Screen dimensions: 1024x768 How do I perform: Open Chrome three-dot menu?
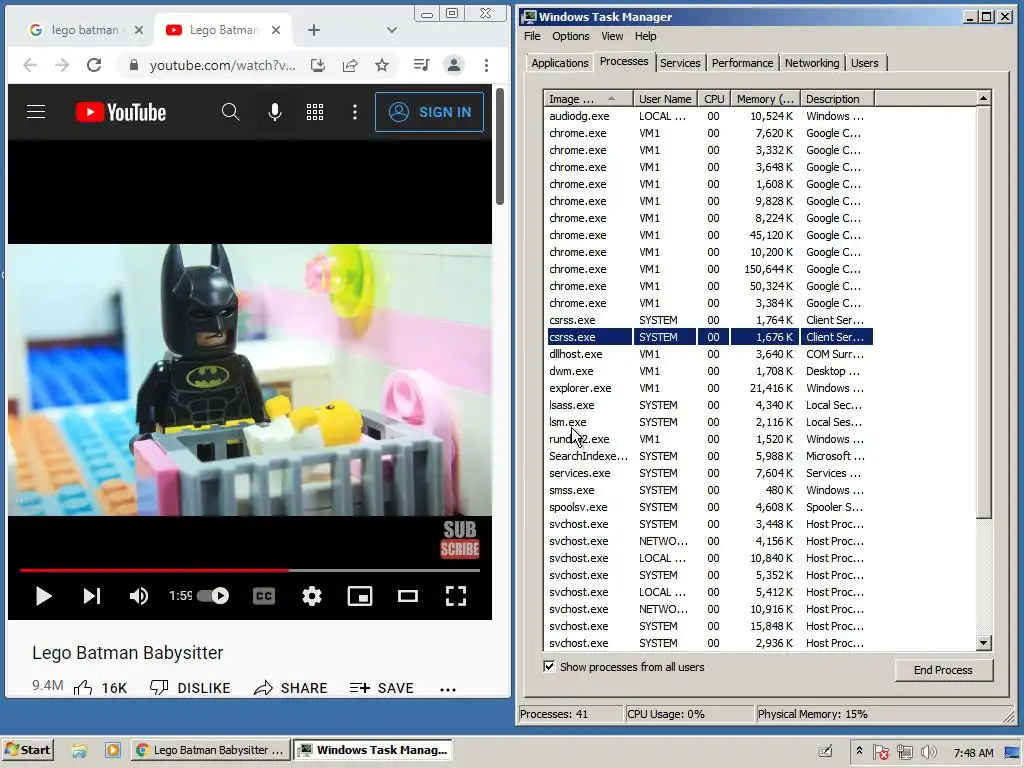click(x=486, y=65)
